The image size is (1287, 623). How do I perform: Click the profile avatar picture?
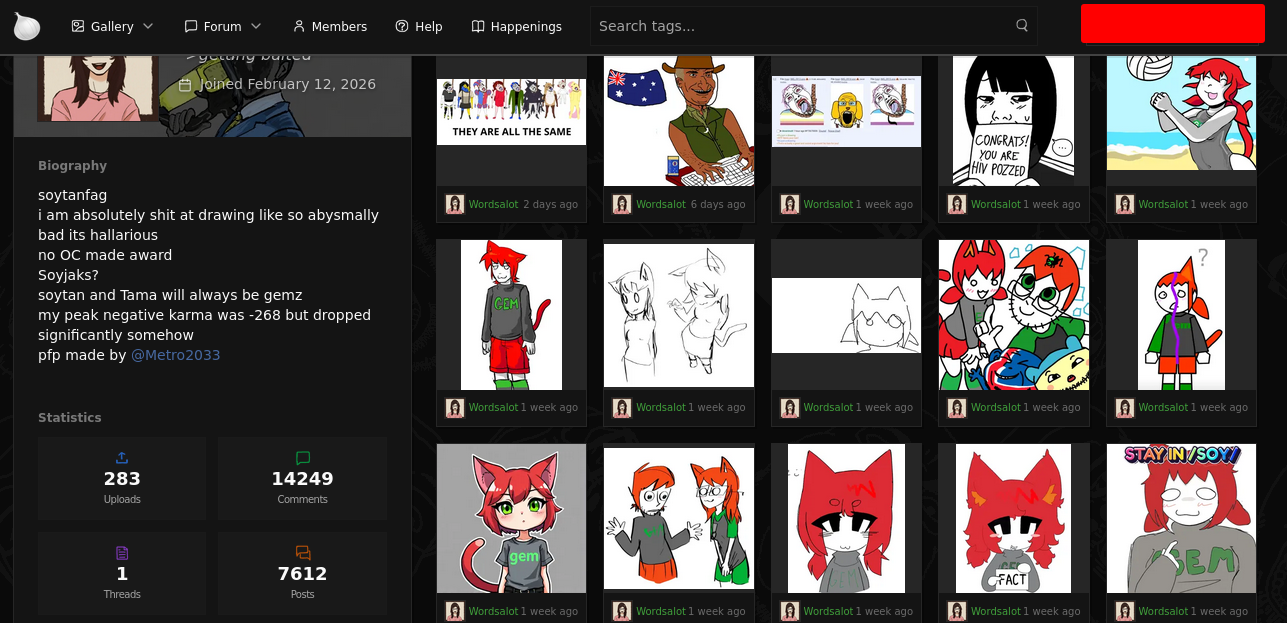(98, 88)
